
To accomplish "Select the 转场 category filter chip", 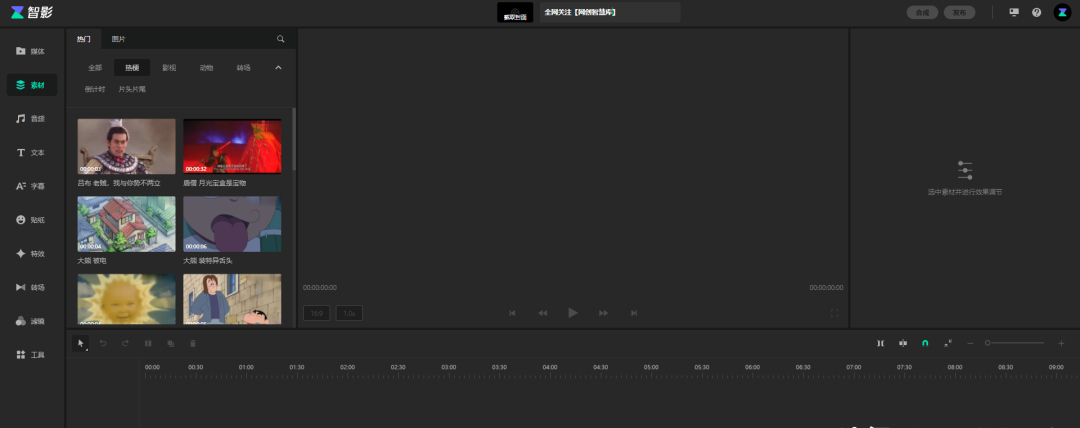I will pos(244,68).
